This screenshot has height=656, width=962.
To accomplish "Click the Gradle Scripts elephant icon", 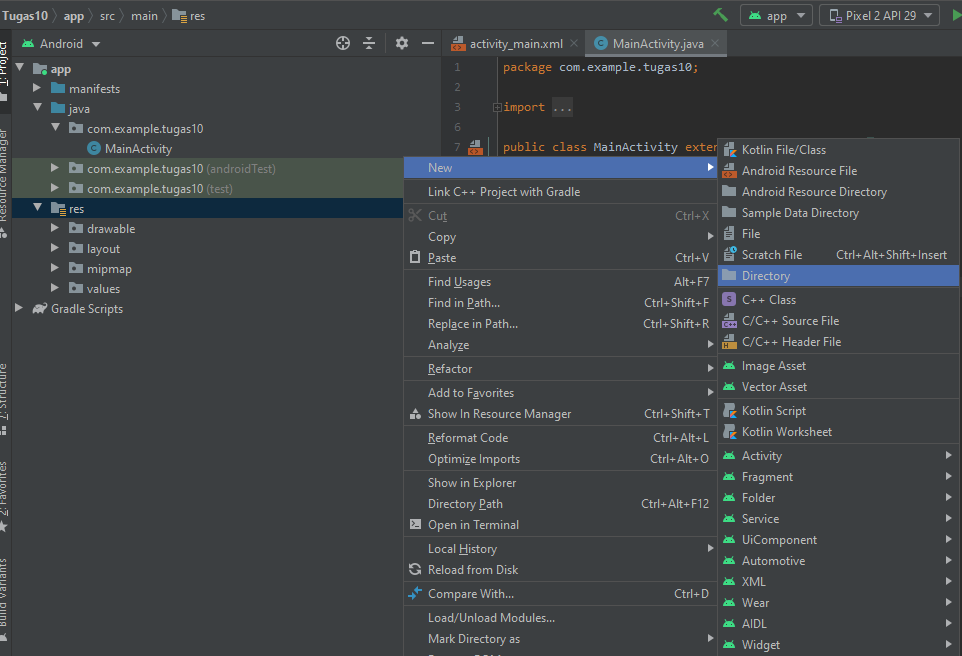I will [40, 309].
